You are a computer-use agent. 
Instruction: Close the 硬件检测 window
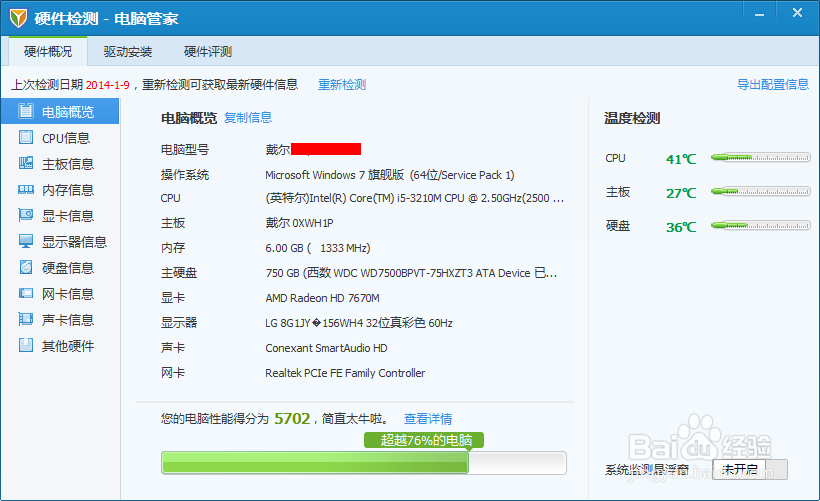pyautogui.click(x=797, y=13)
